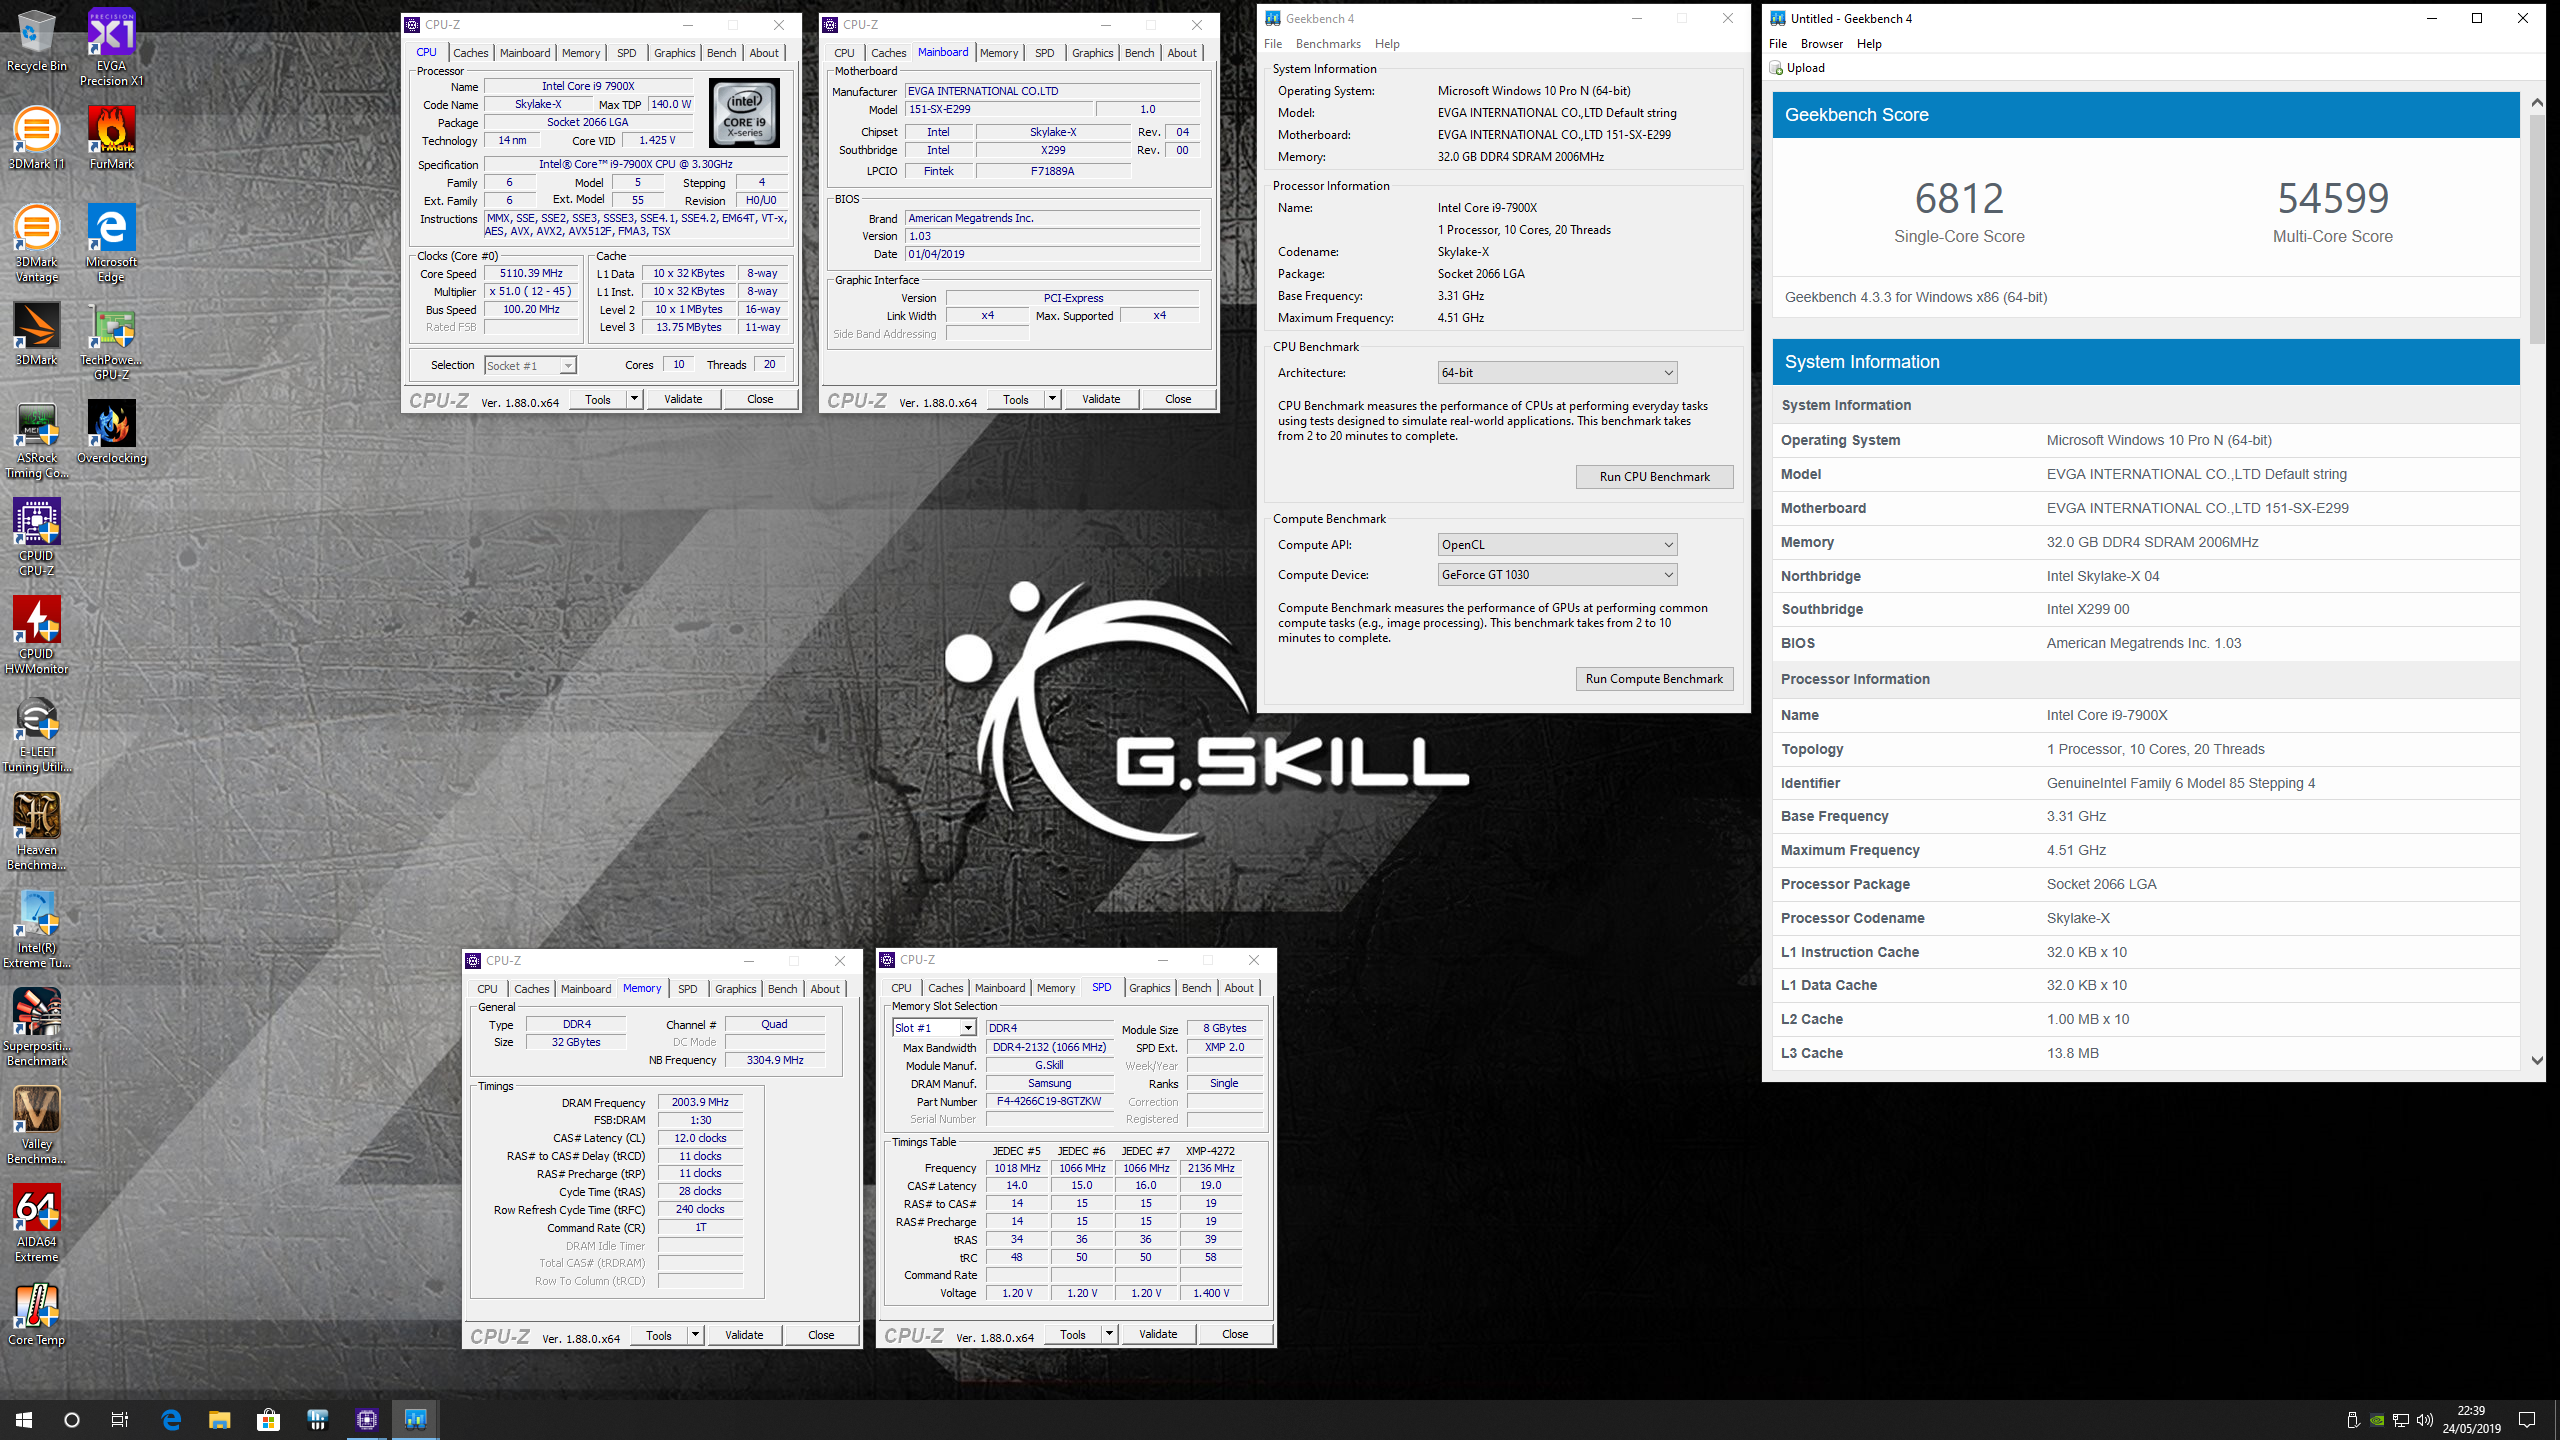The height and width of the screenshot is (1440, 2560).
Task: Open File Explorer from taskbar
Action: pyautogui.click(x=219, y=1419)
